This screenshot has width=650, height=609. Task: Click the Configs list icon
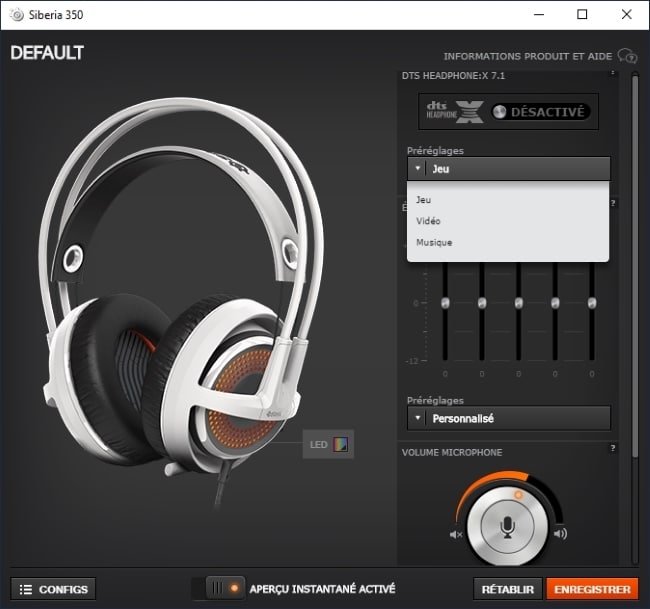point(26,590)
